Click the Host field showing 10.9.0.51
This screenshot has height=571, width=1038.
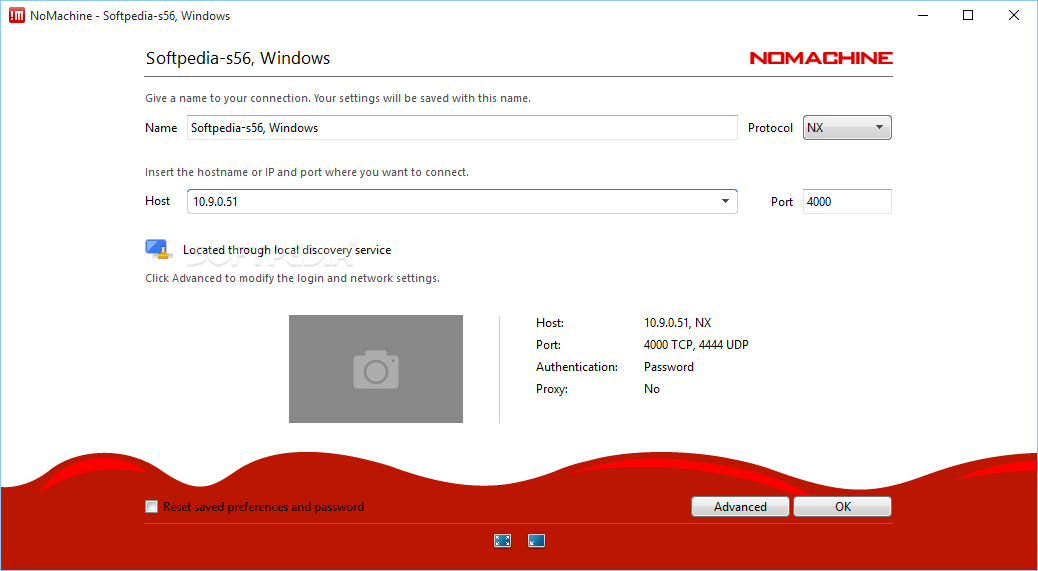point(462,201)
